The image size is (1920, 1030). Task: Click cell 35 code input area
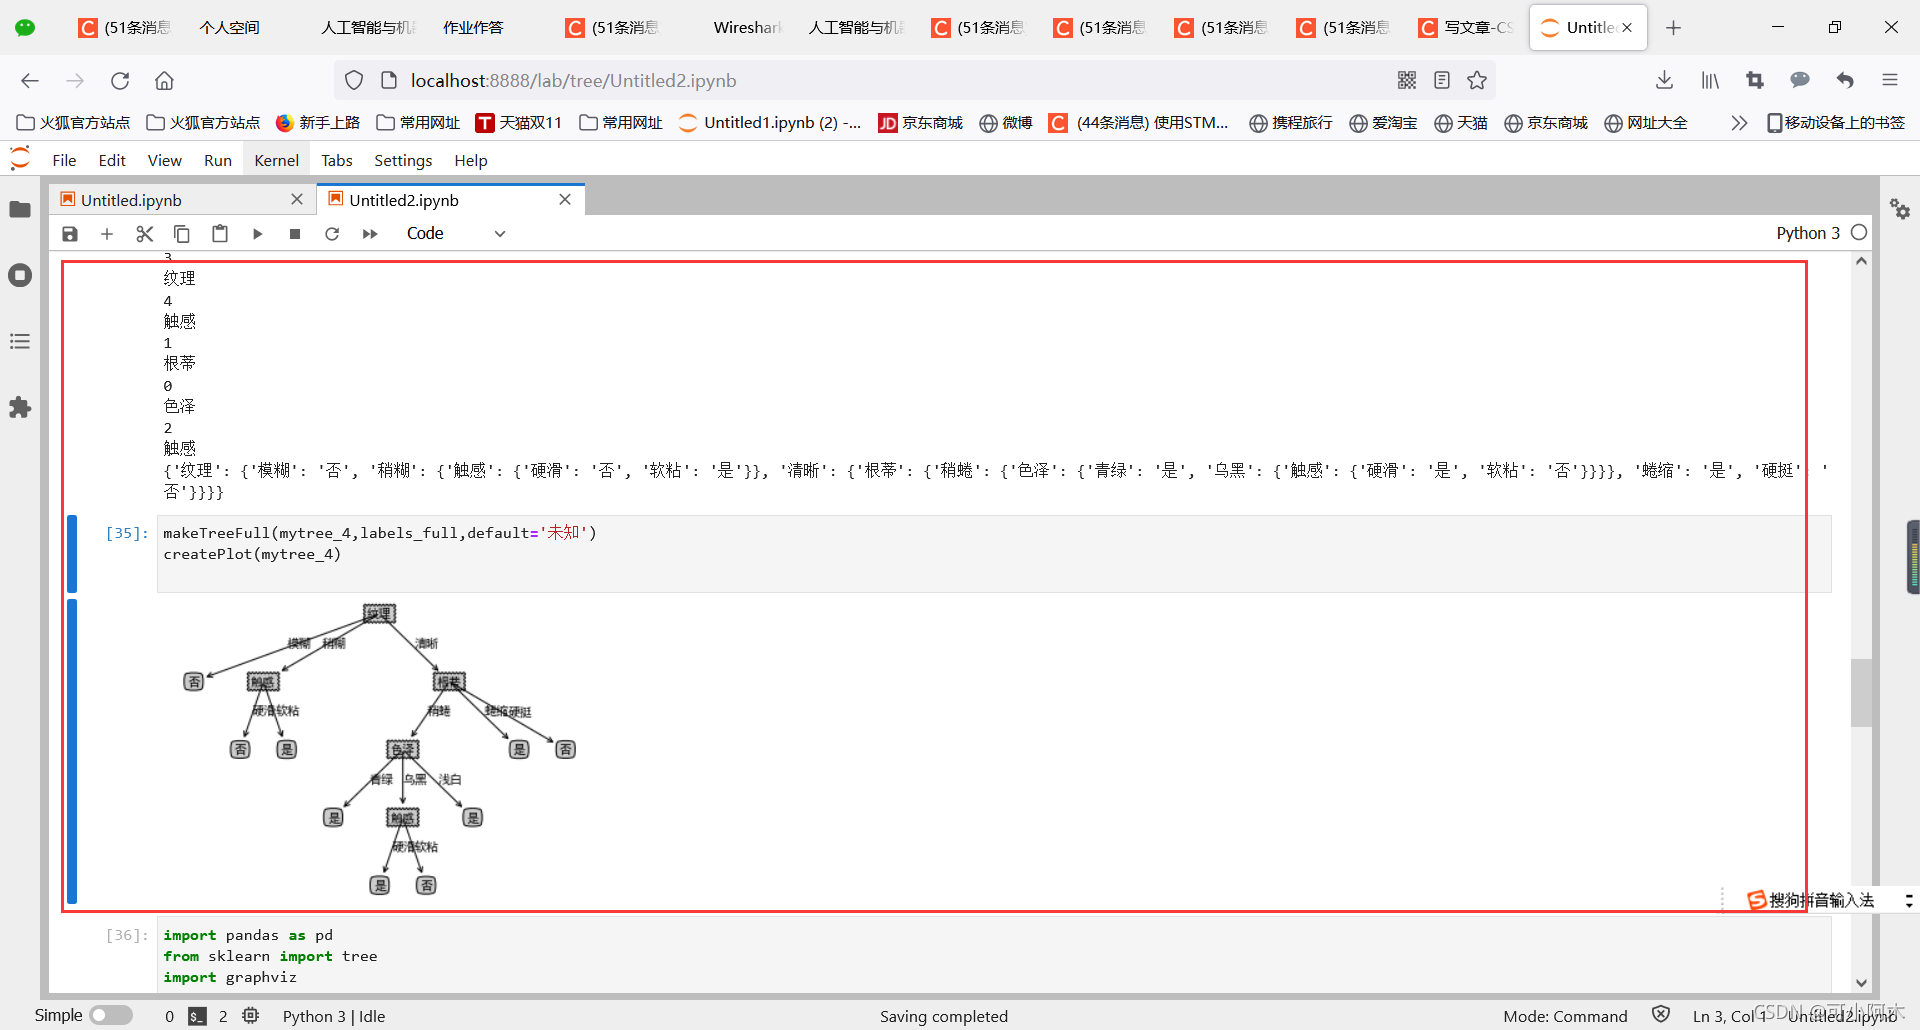(994, 554)
